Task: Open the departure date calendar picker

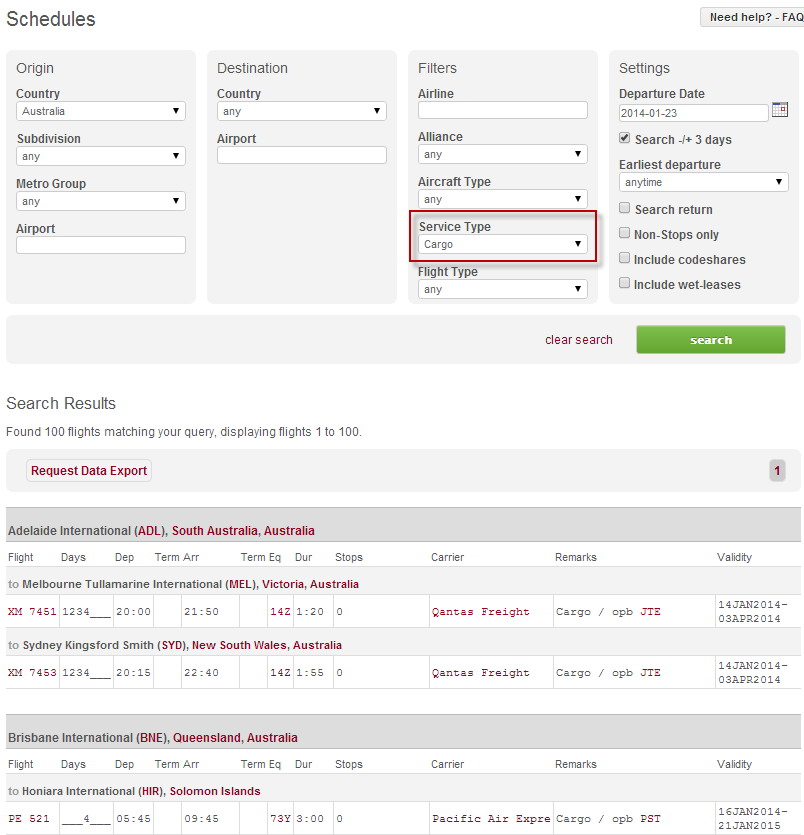Action: [x=779, y=111]
